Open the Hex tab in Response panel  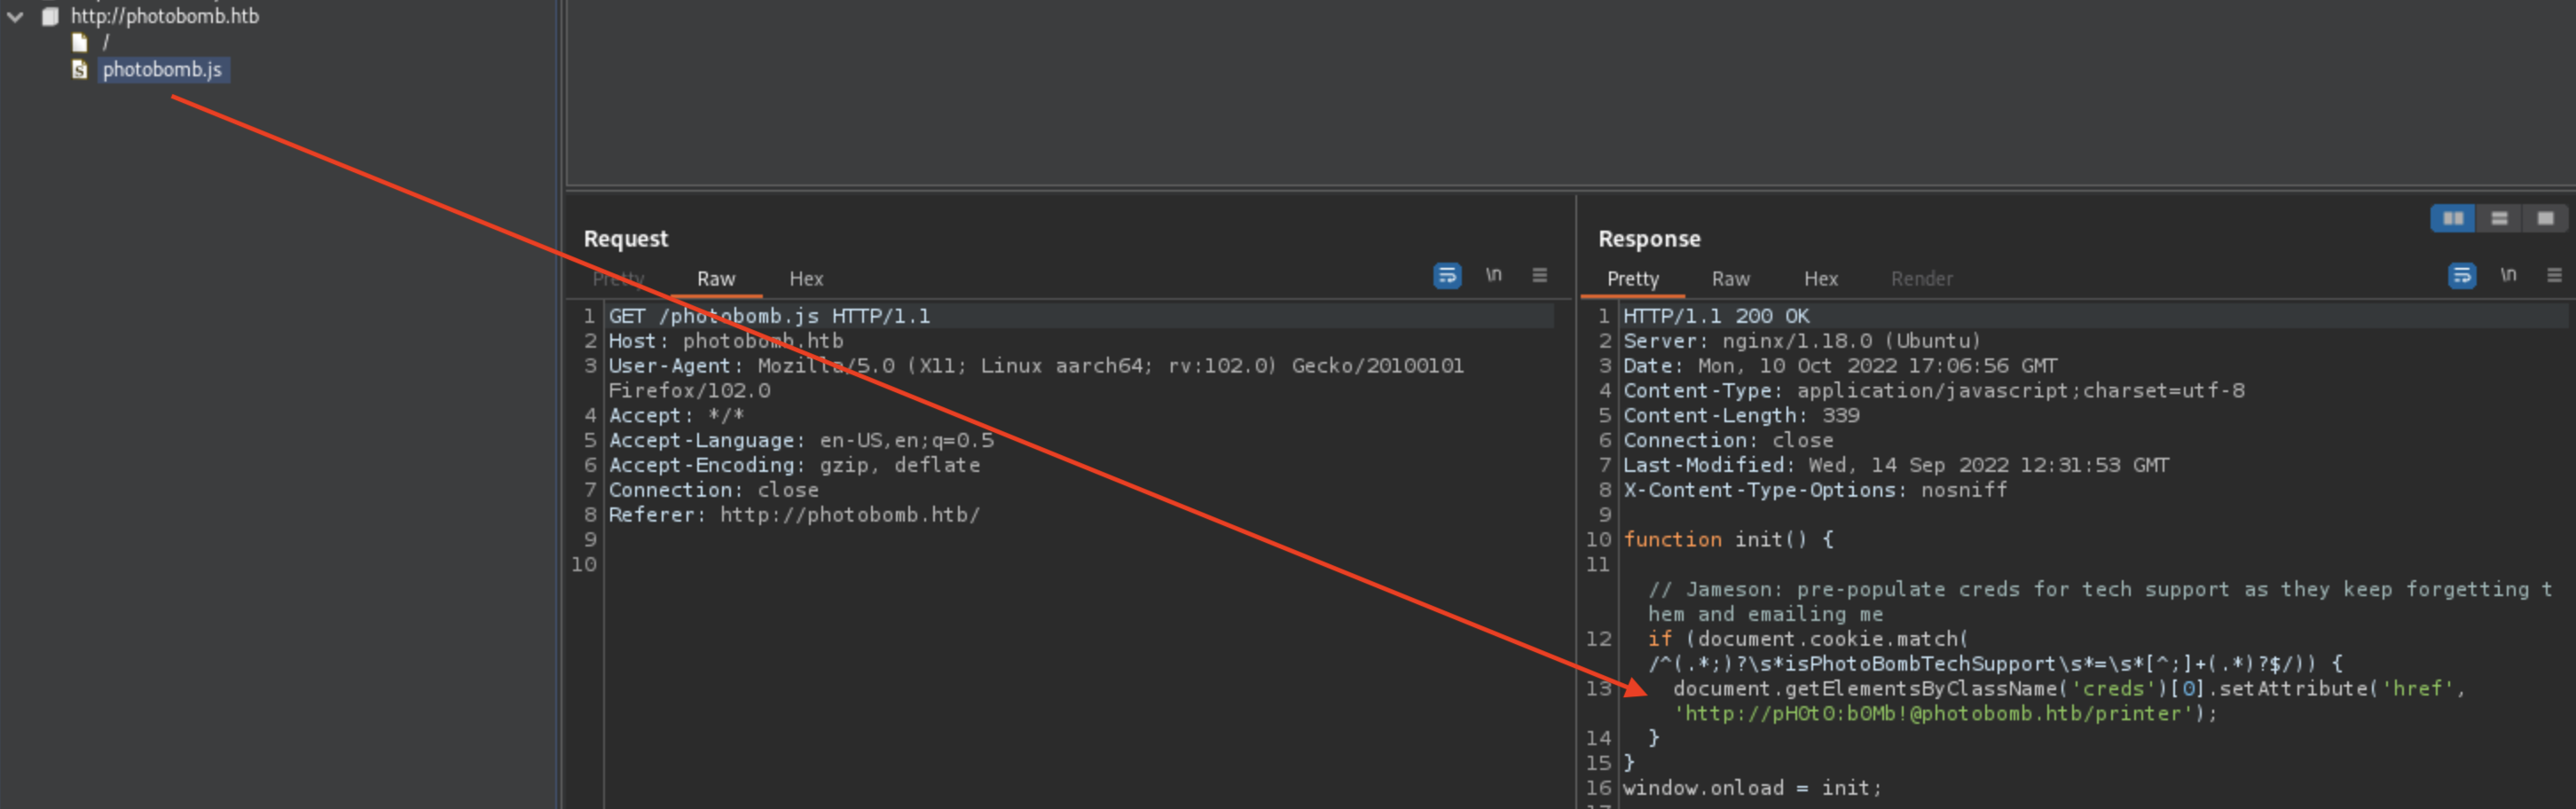[1820, 279]
